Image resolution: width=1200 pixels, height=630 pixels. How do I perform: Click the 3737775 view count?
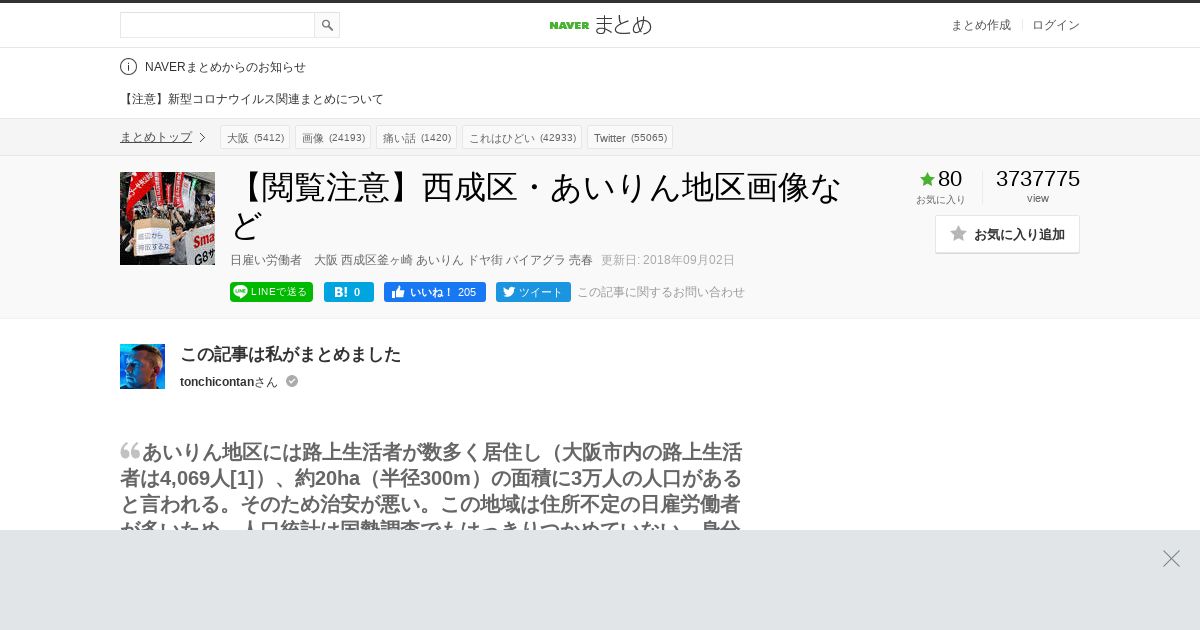pos(1038,179)
